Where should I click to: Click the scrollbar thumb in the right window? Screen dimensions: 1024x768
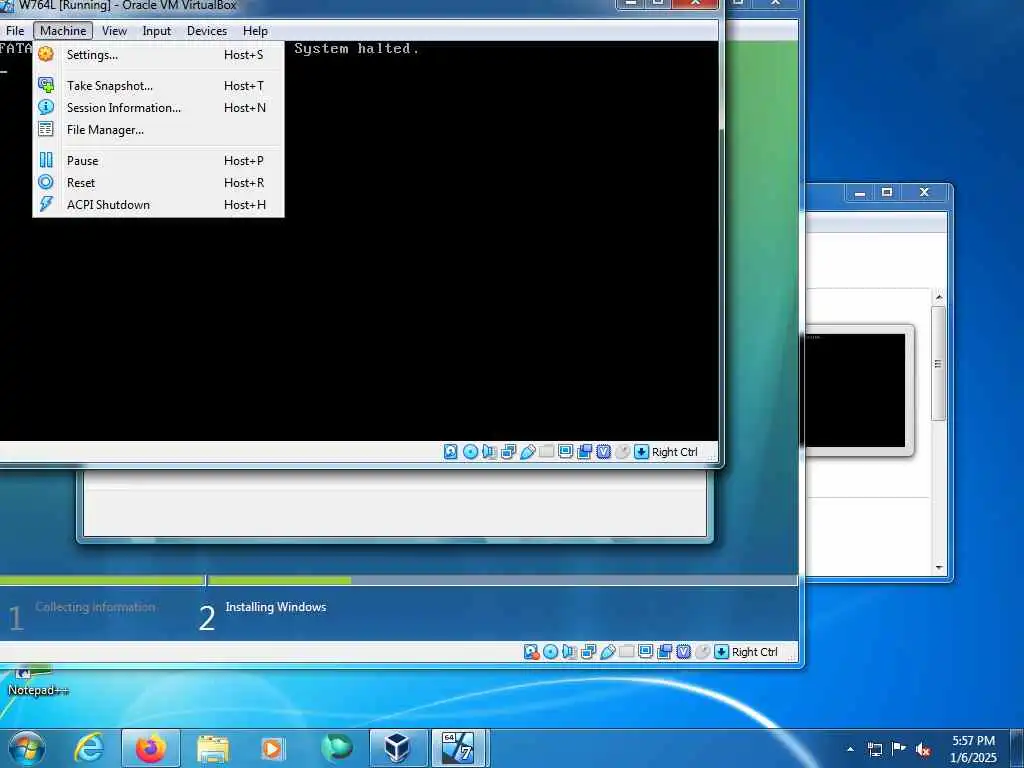click(938, 364)
